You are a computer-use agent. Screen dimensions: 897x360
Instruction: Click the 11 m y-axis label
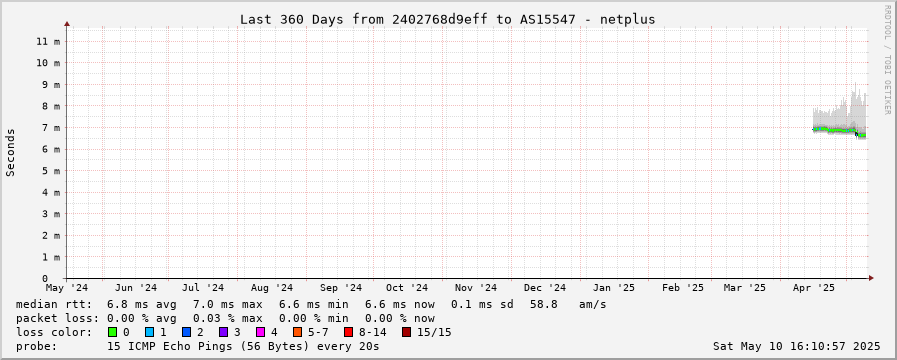[48, 41]
